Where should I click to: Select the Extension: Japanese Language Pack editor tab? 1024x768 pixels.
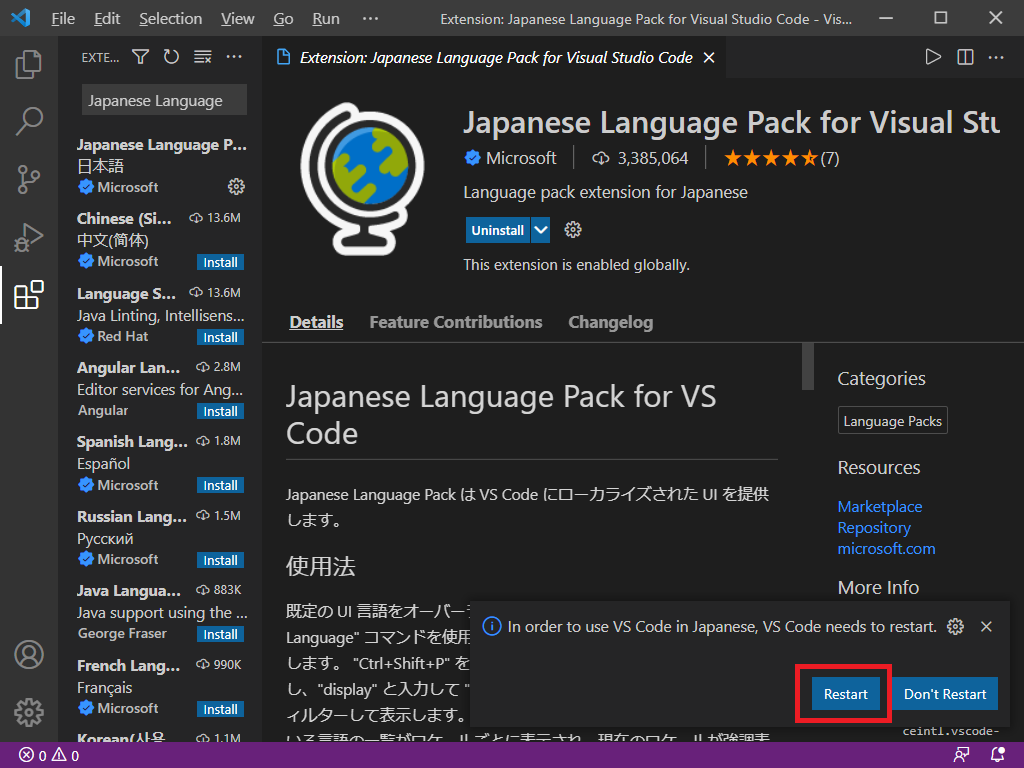(x=494, y=57)
